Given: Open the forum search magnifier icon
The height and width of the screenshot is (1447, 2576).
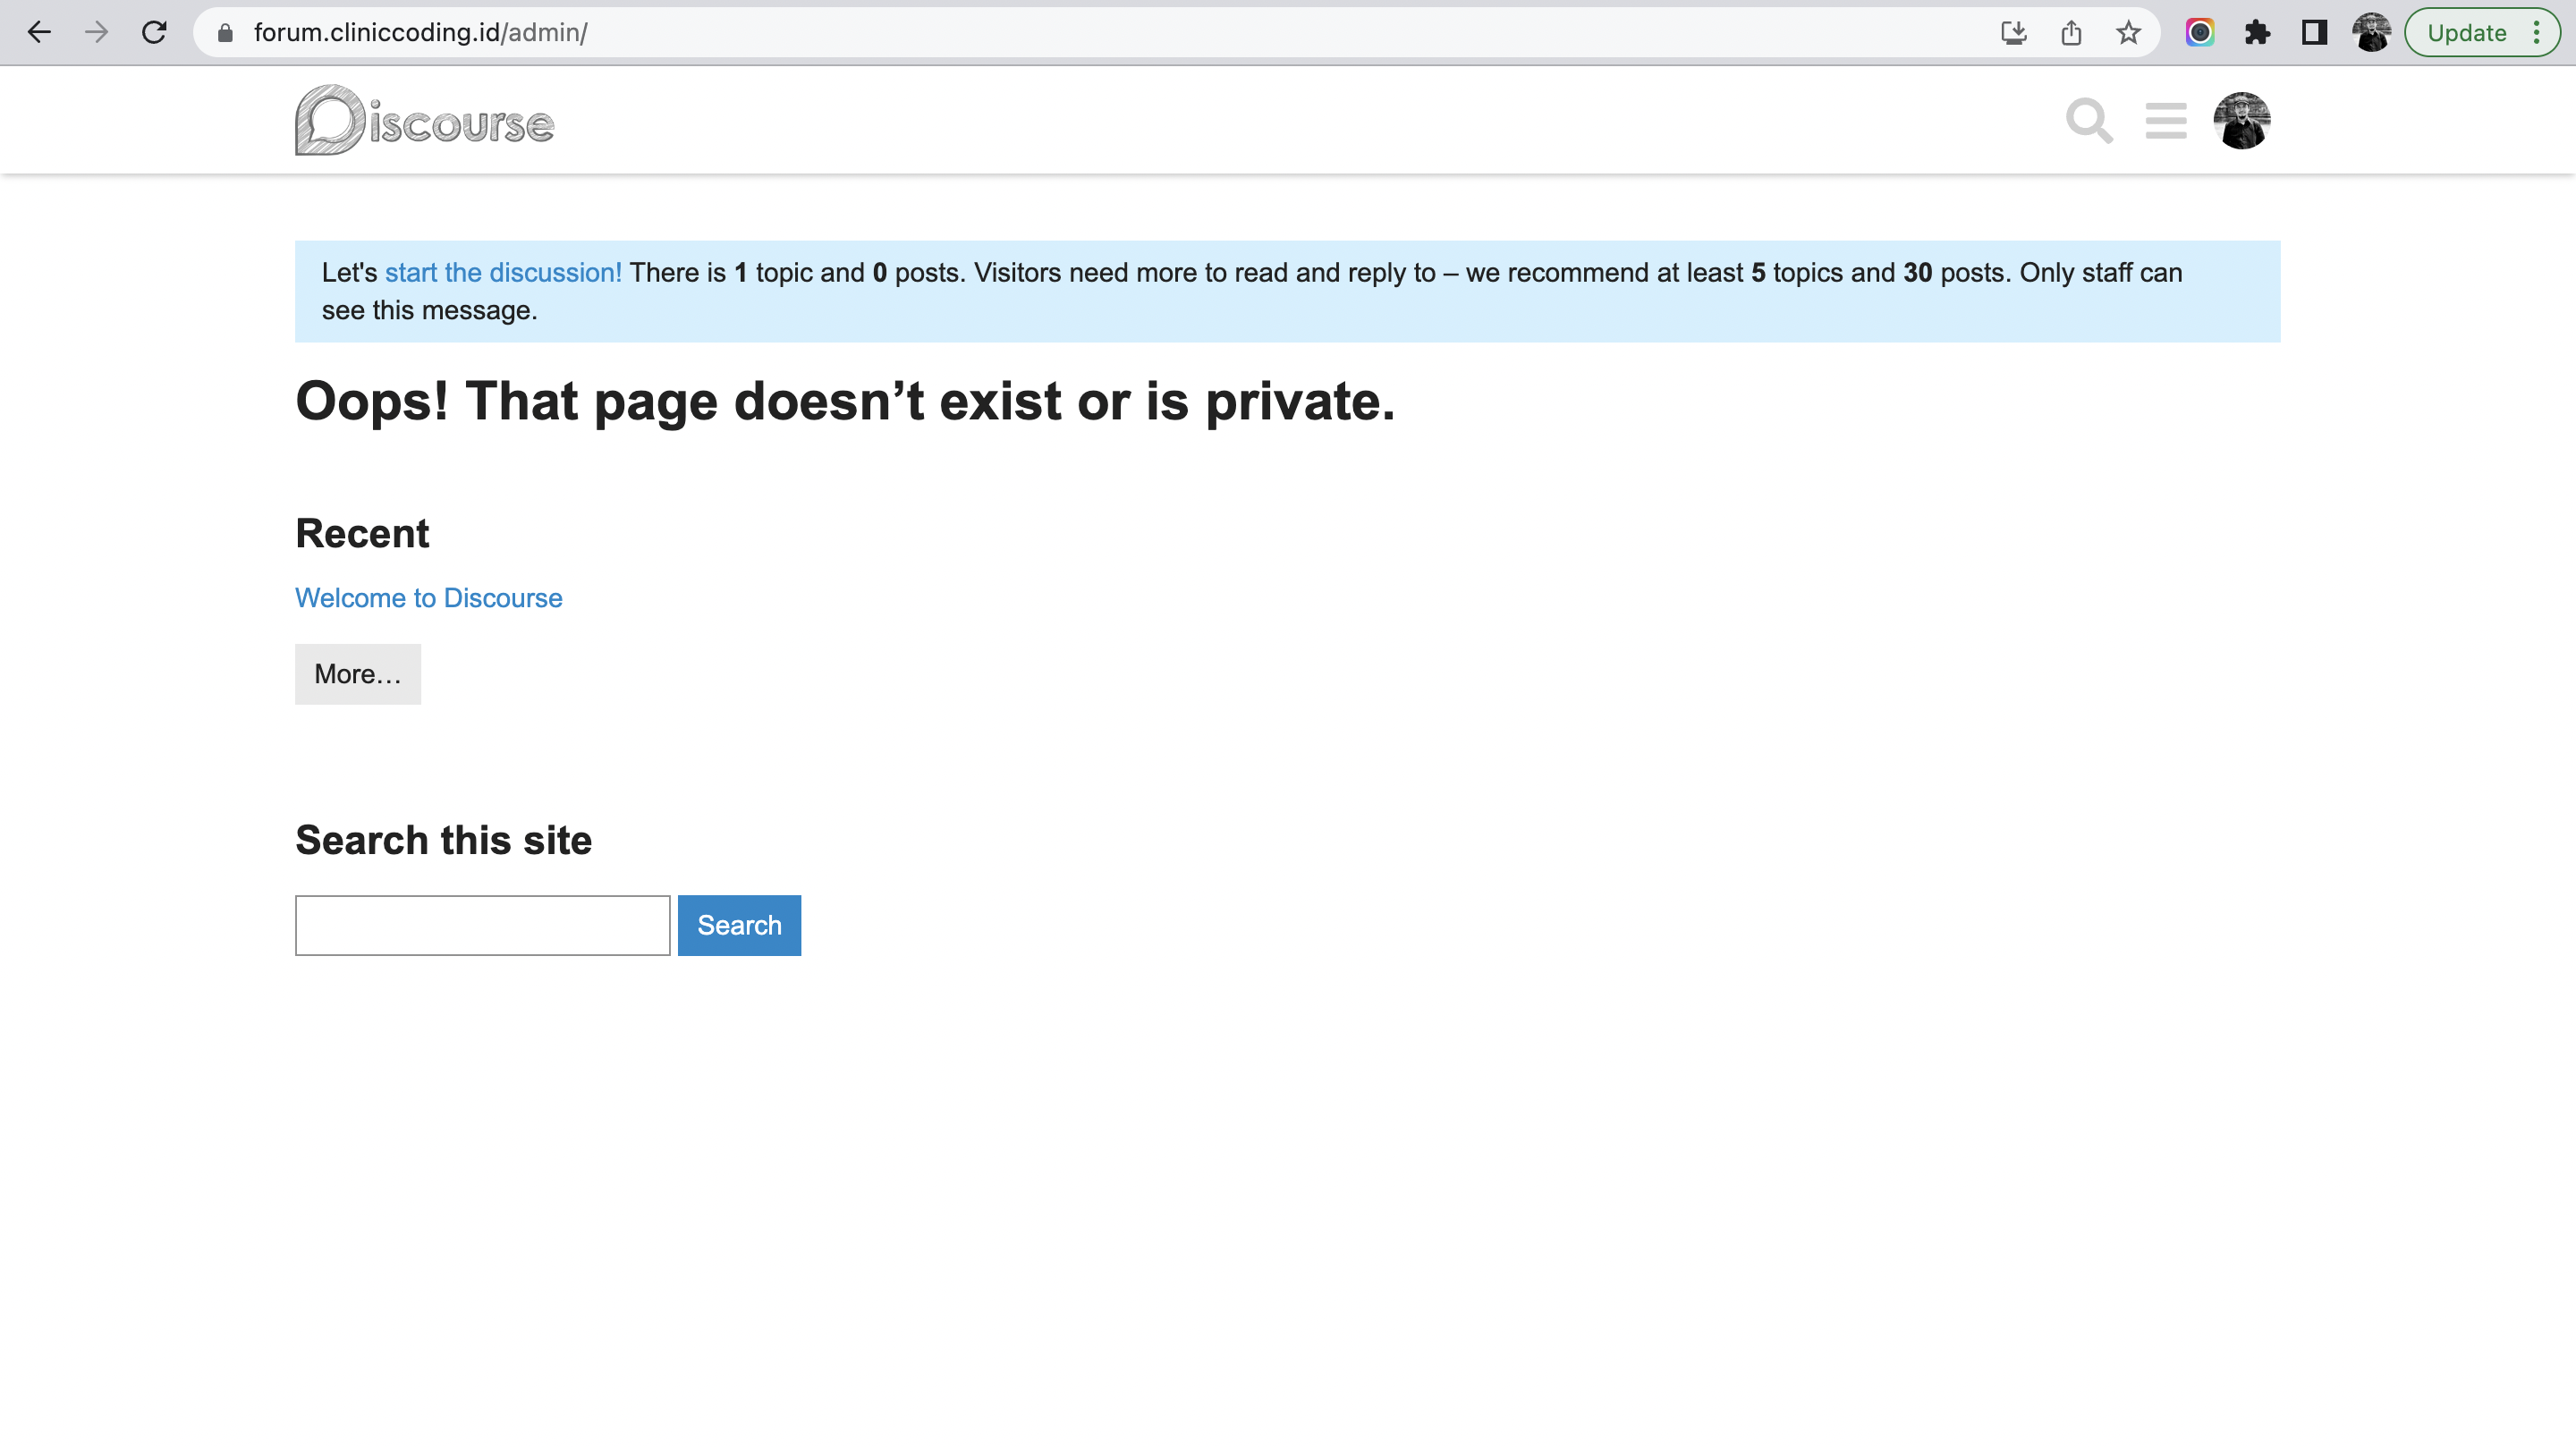Looking at the screenshot, I should [x=2088, y=121].
